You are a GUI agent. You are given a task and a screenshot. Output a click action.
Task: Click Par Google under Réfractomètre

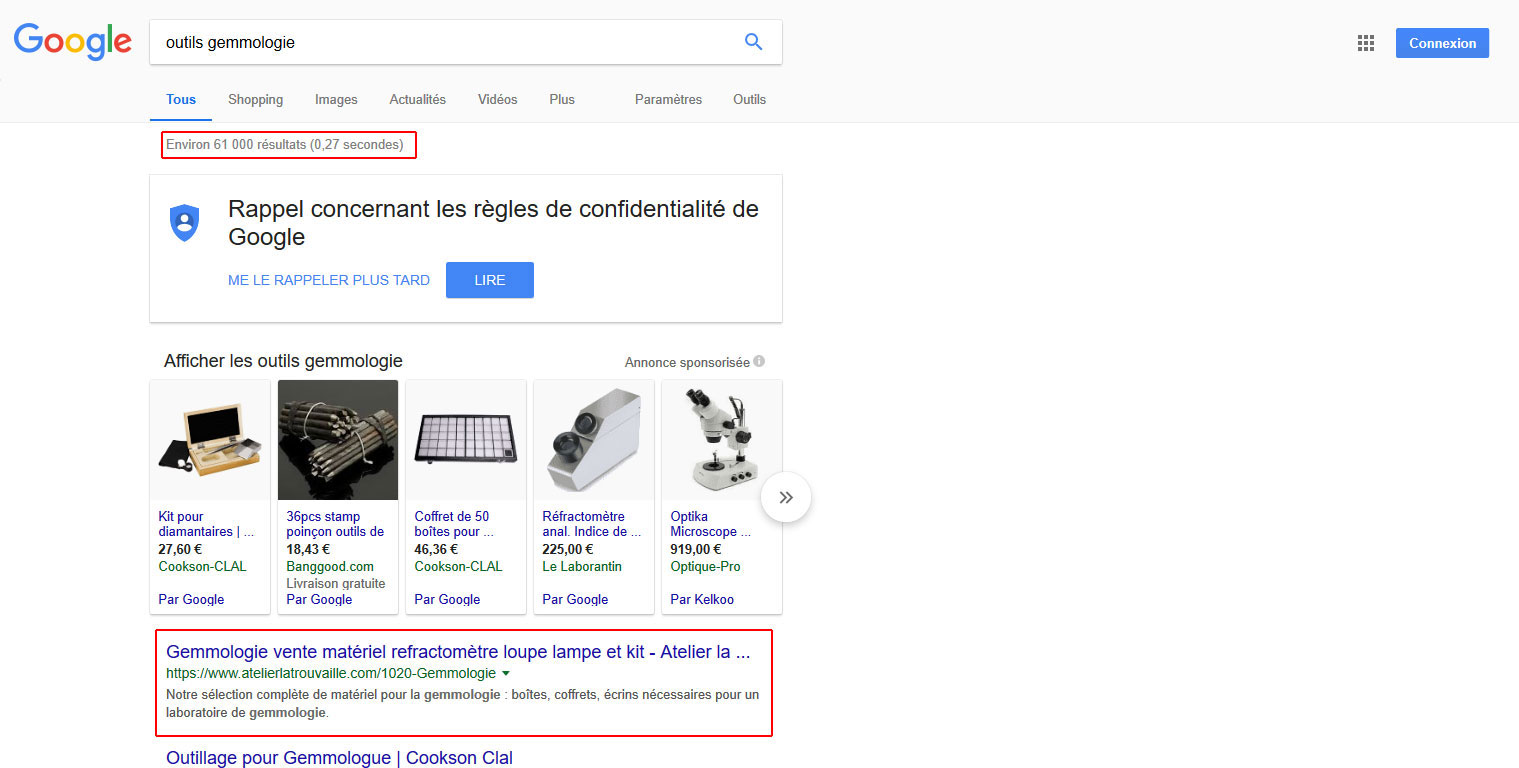575,600
